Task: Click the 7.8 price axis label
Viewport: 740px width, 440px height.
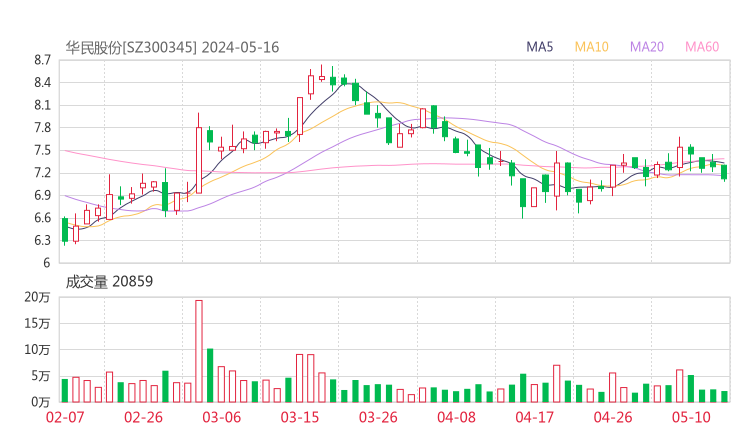Action: pos(42,127)
